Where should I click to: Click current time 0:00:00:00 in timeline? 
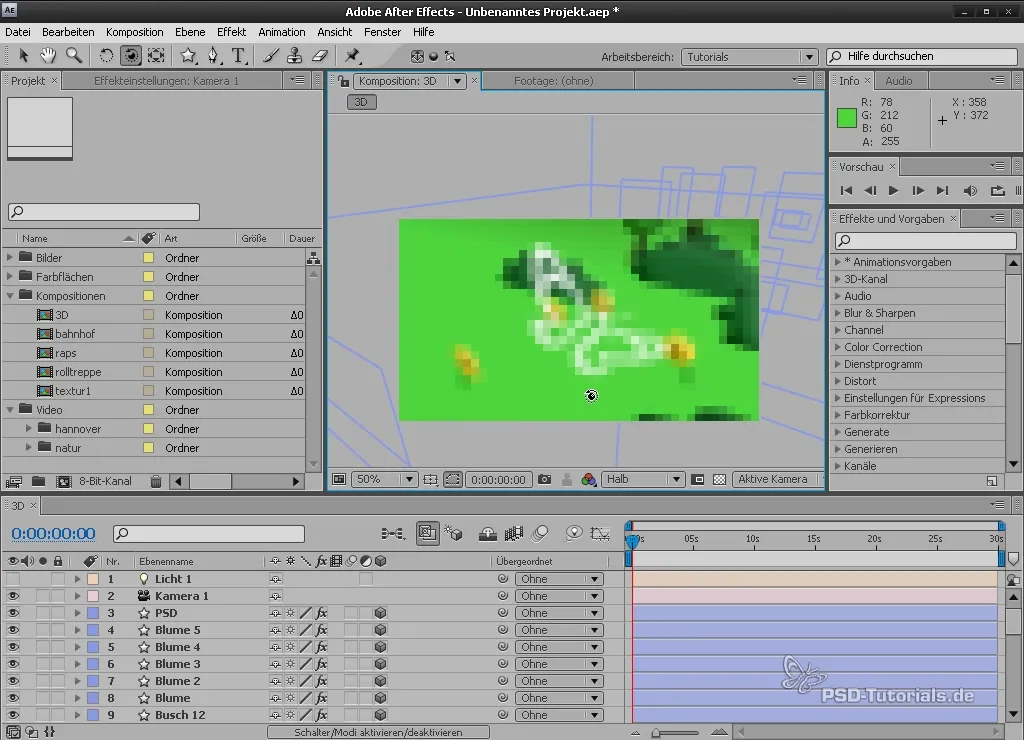[x=54, y=534]
